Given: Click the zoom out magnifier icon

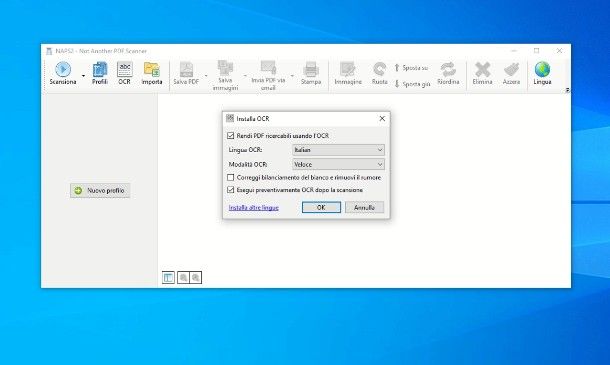Looking at the screenshot, I should coord(183,277).
